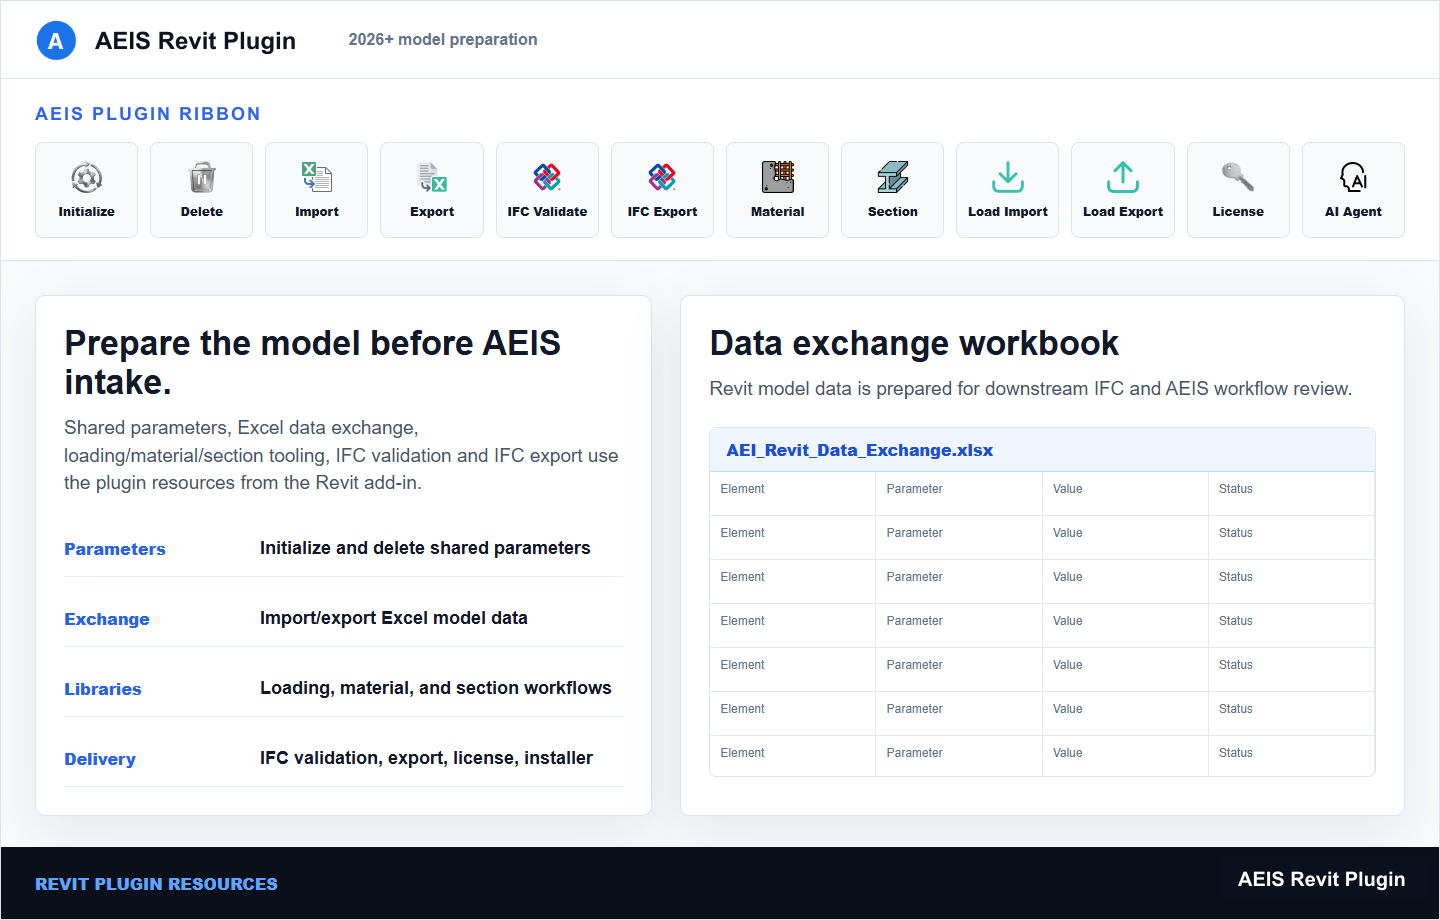Click 'Initialize and delete shared parameters' text
Image resolution: width=1440 pixels, height=920 pixels.
point(425,548)
